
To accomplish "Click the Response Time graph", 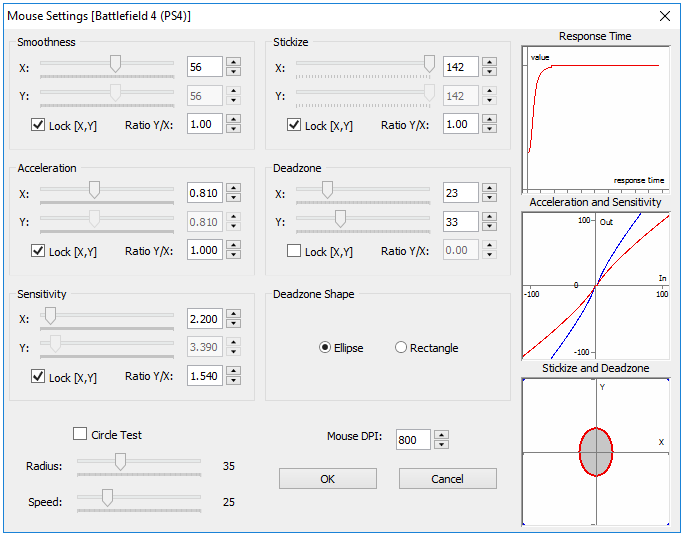I will (x=595, y=119).
